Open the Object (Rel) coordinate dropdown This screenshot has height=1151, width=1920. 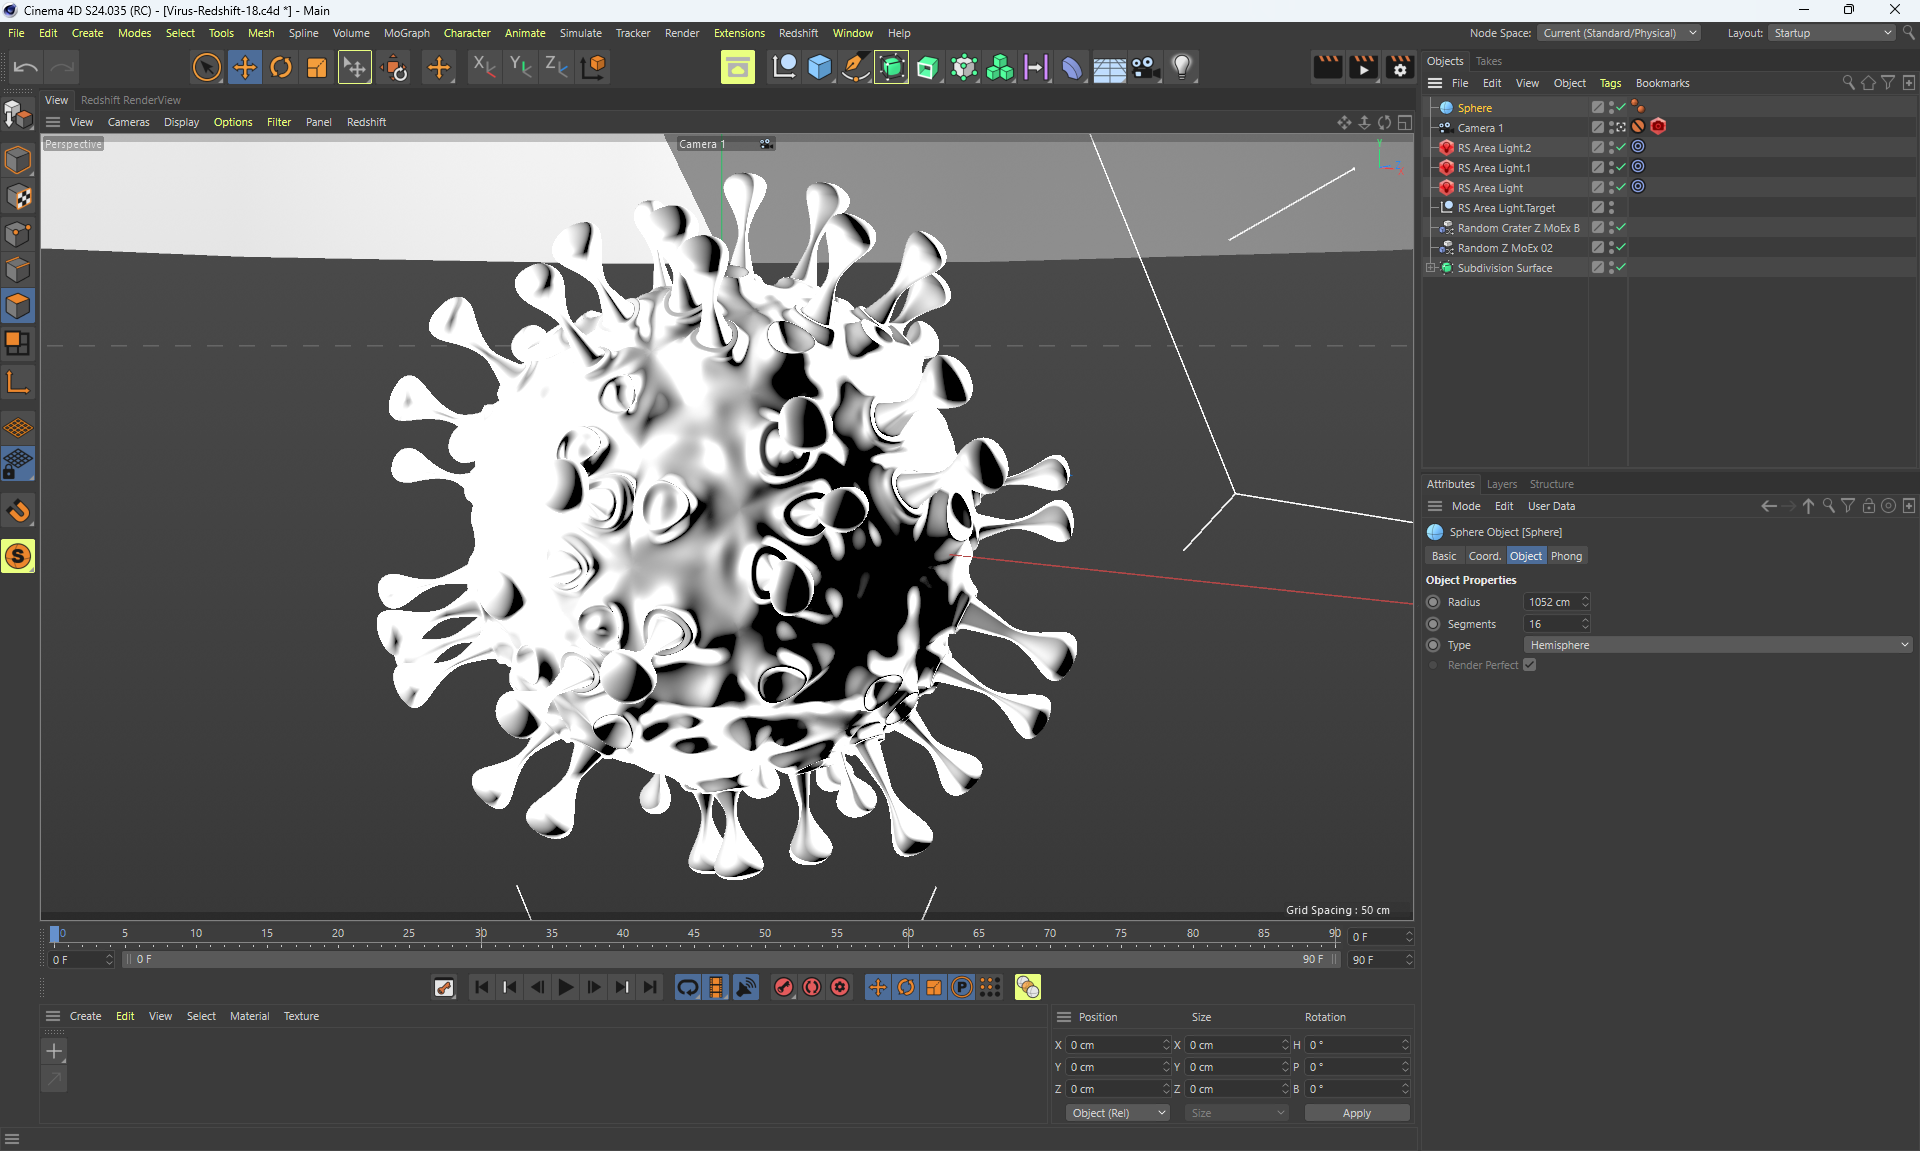(x=1117, y=1113)
